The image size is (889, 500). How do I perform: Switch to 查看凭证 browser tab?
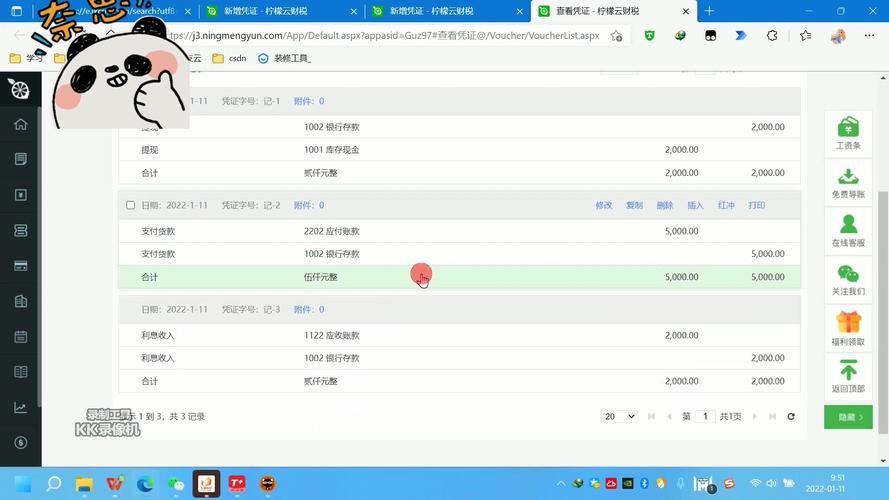[x=614, y=11]
